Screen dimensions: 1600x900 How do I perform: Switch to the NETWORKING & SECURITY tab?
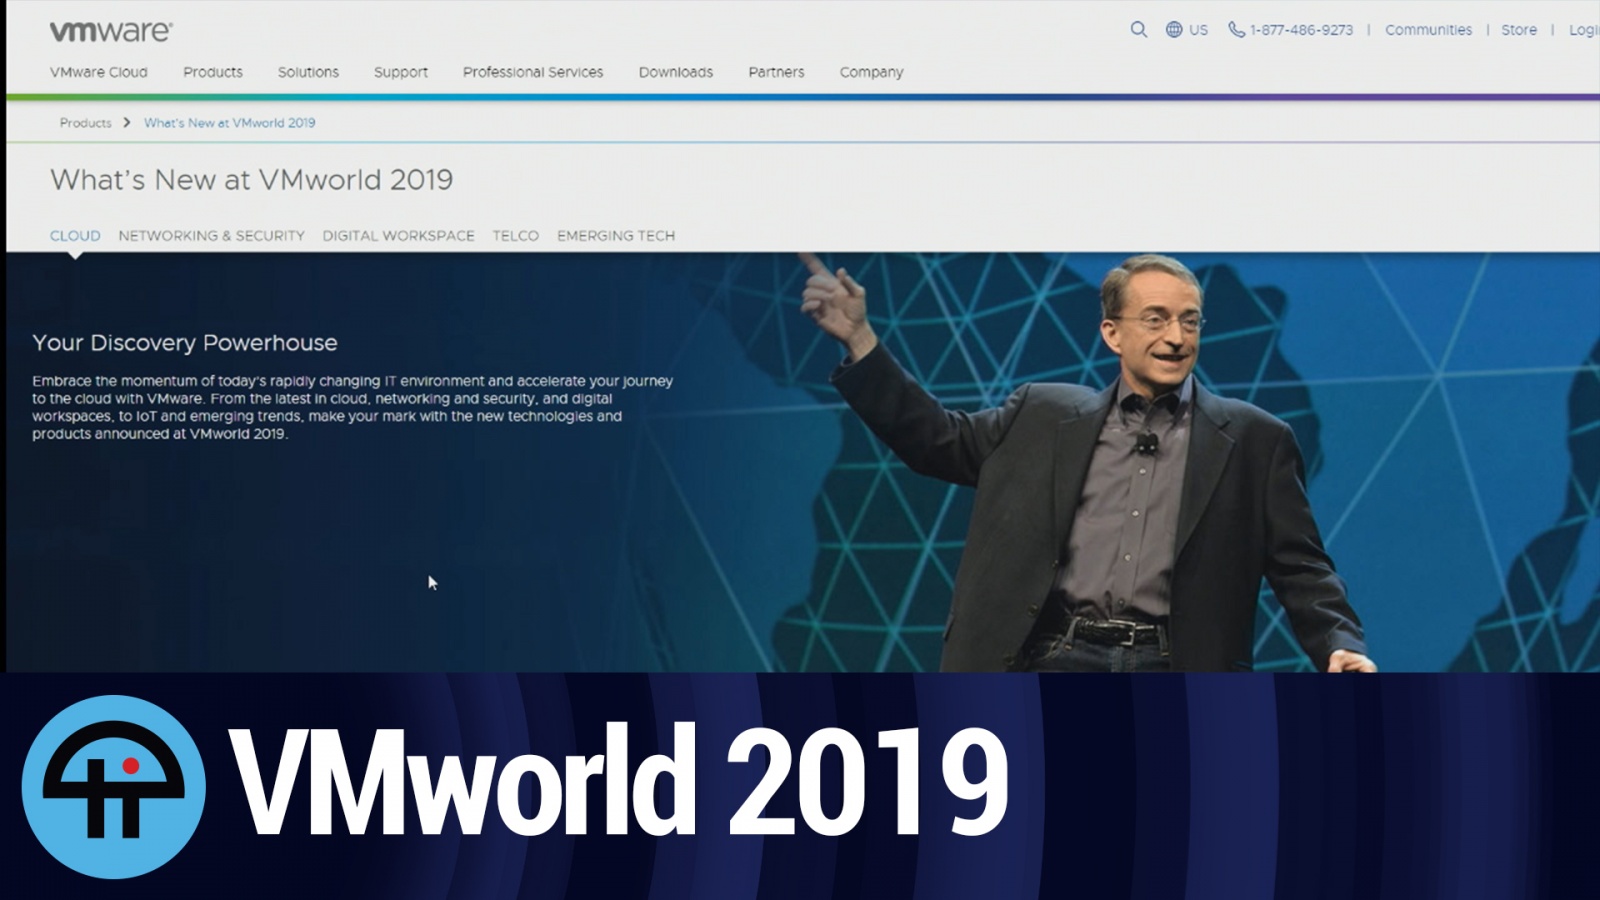click(211, 236)
